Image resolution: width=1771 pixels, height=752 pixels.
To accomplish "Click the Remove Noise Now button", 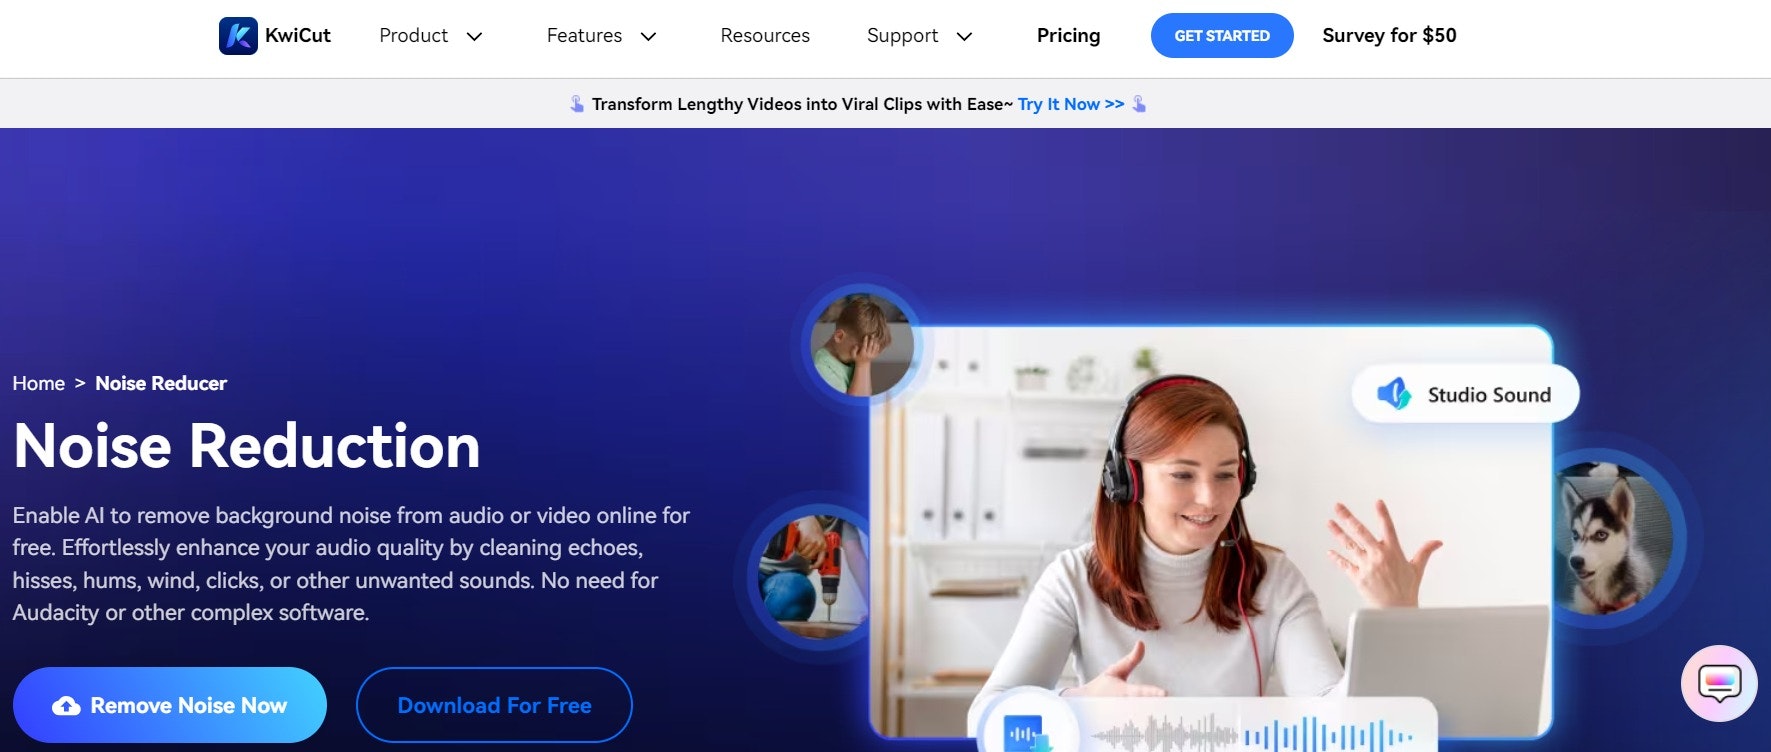I will (170, 705).
